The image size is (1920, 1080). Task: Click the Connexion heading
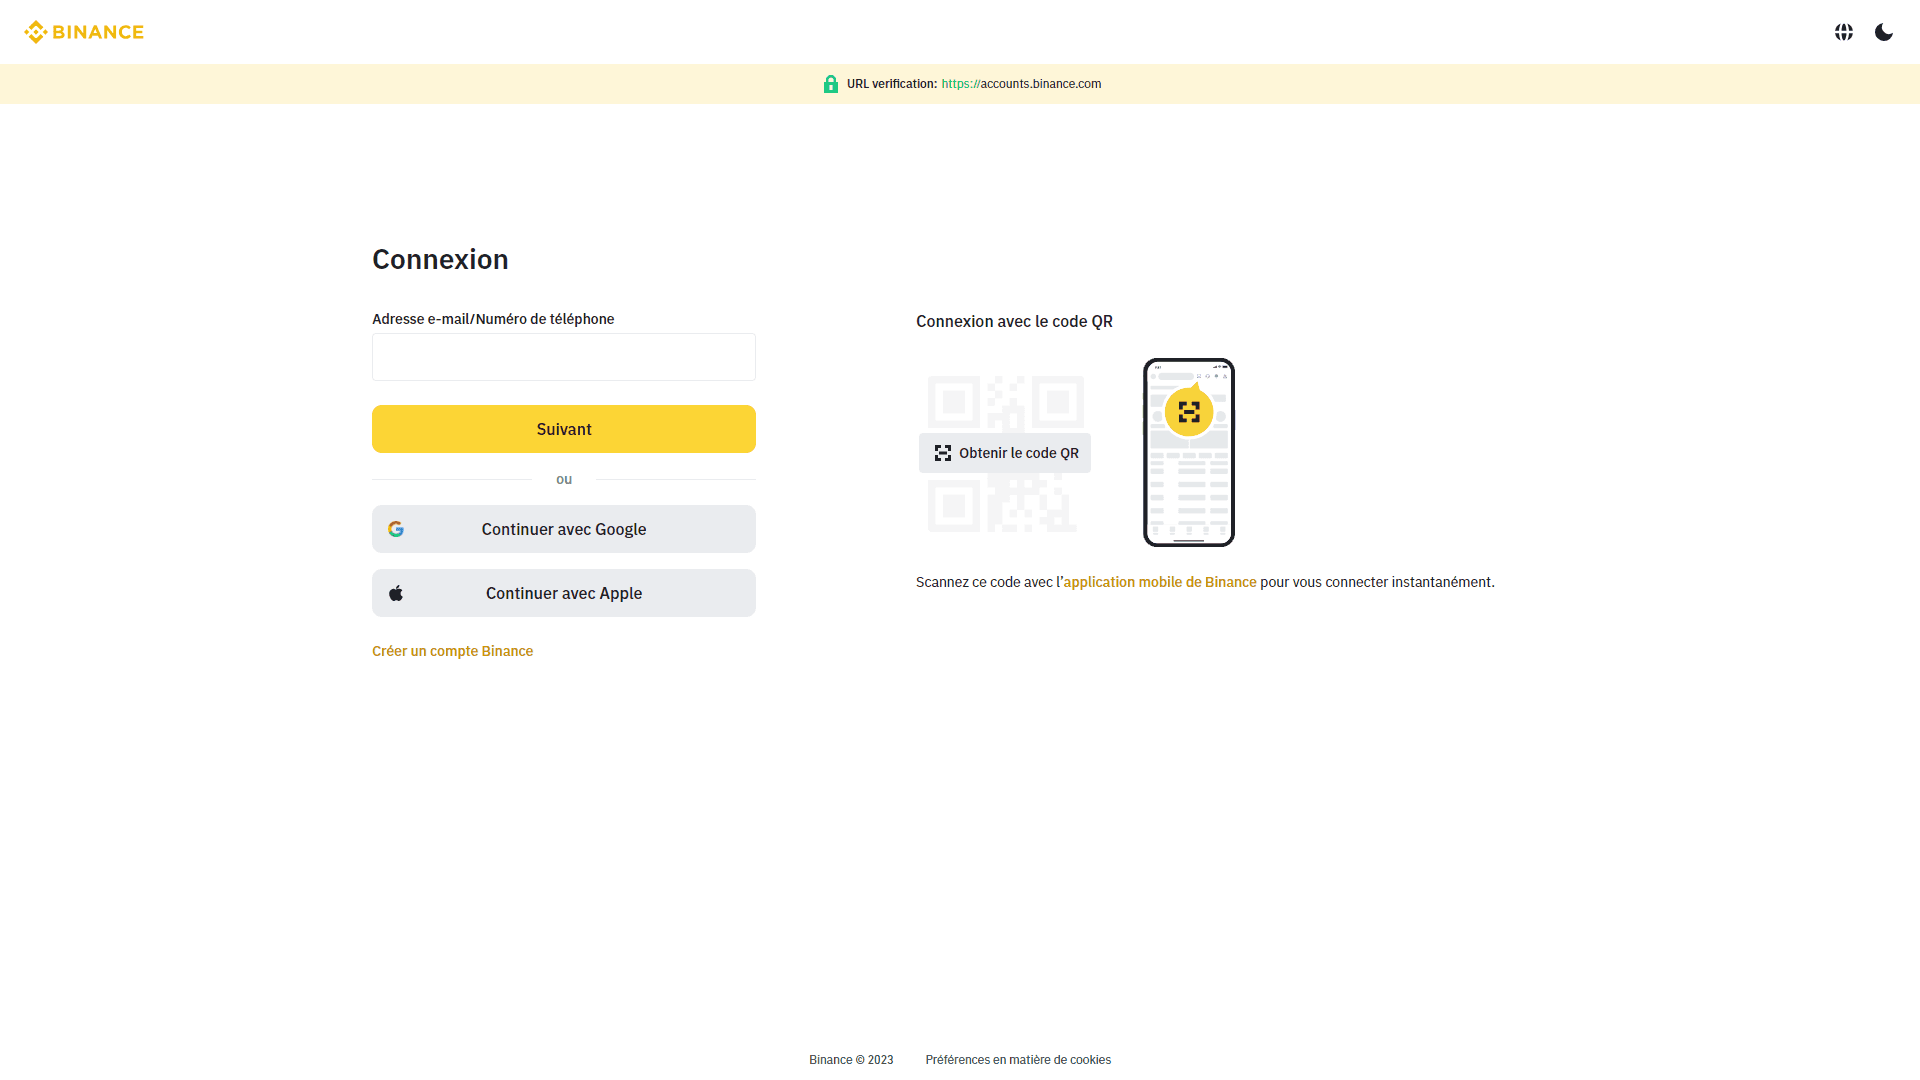[x=440, y=260]
